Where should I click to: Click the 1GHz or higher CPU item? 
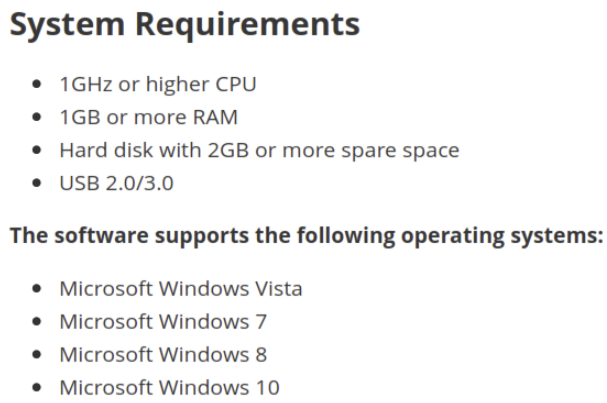(158, 84)
